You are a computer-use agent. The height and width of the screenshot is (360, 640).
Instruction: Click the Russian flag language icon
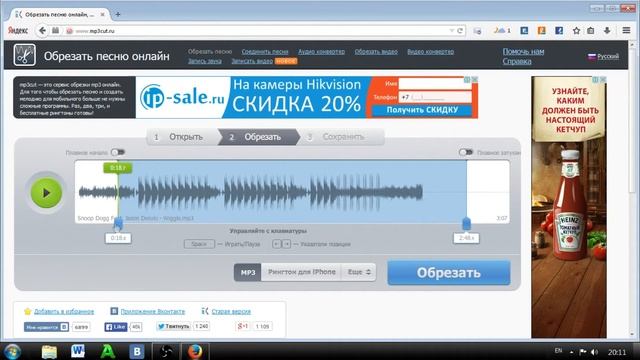(591, 56)
